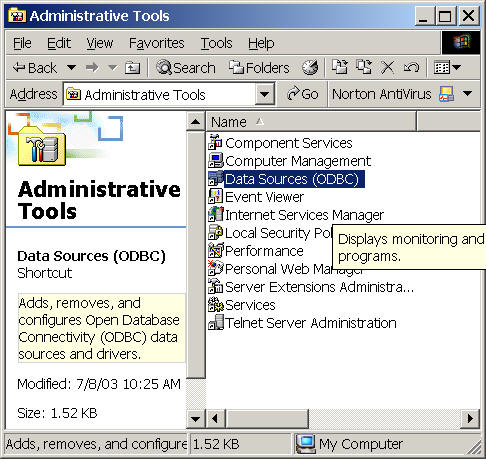Click the Undo toolbar icon

pyautogui.click(x=411, y=68)
